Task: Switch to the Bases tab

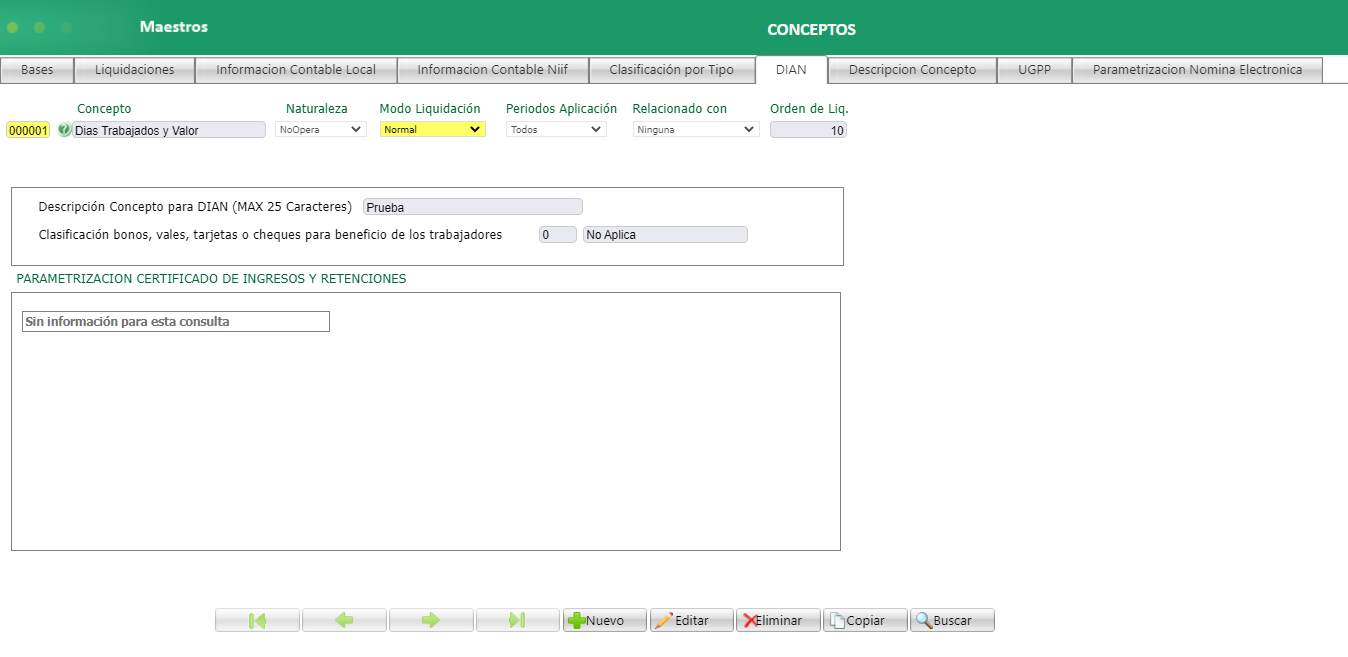Action: tap(37, 70)
